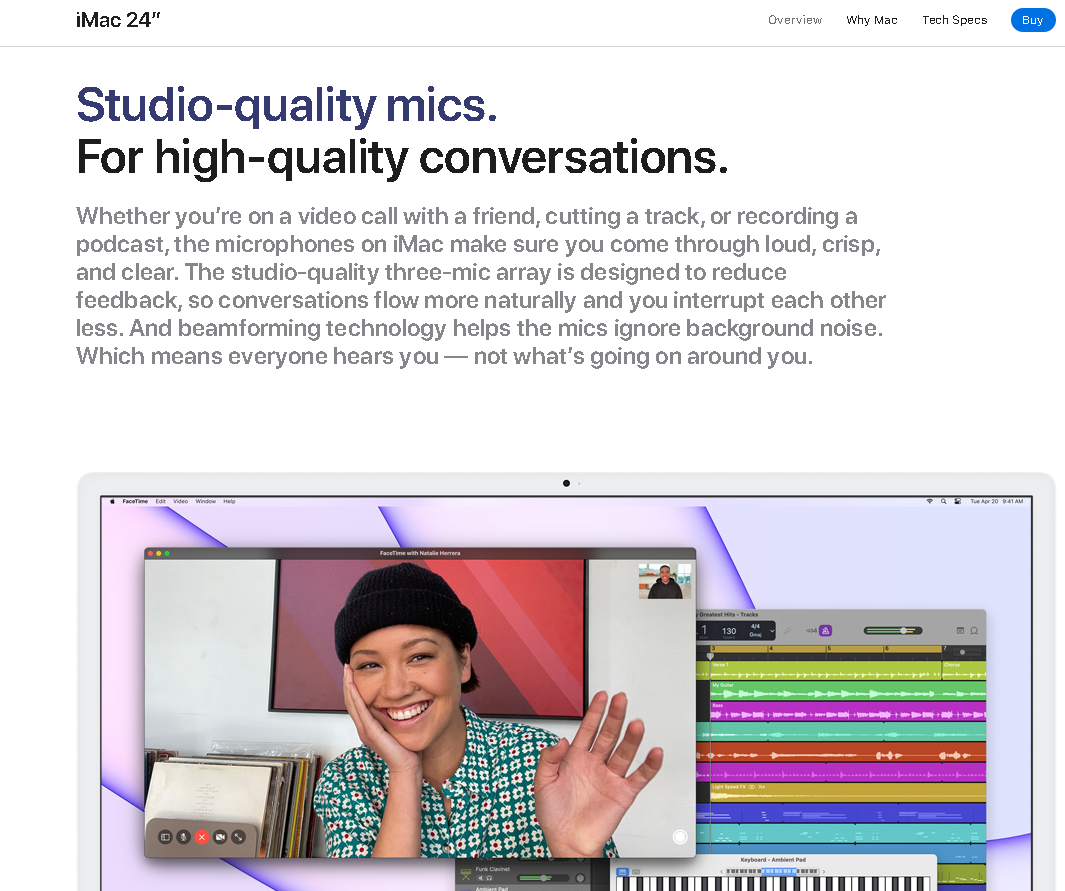Solo the Funk Clavinet track headphones

point(489,878)
